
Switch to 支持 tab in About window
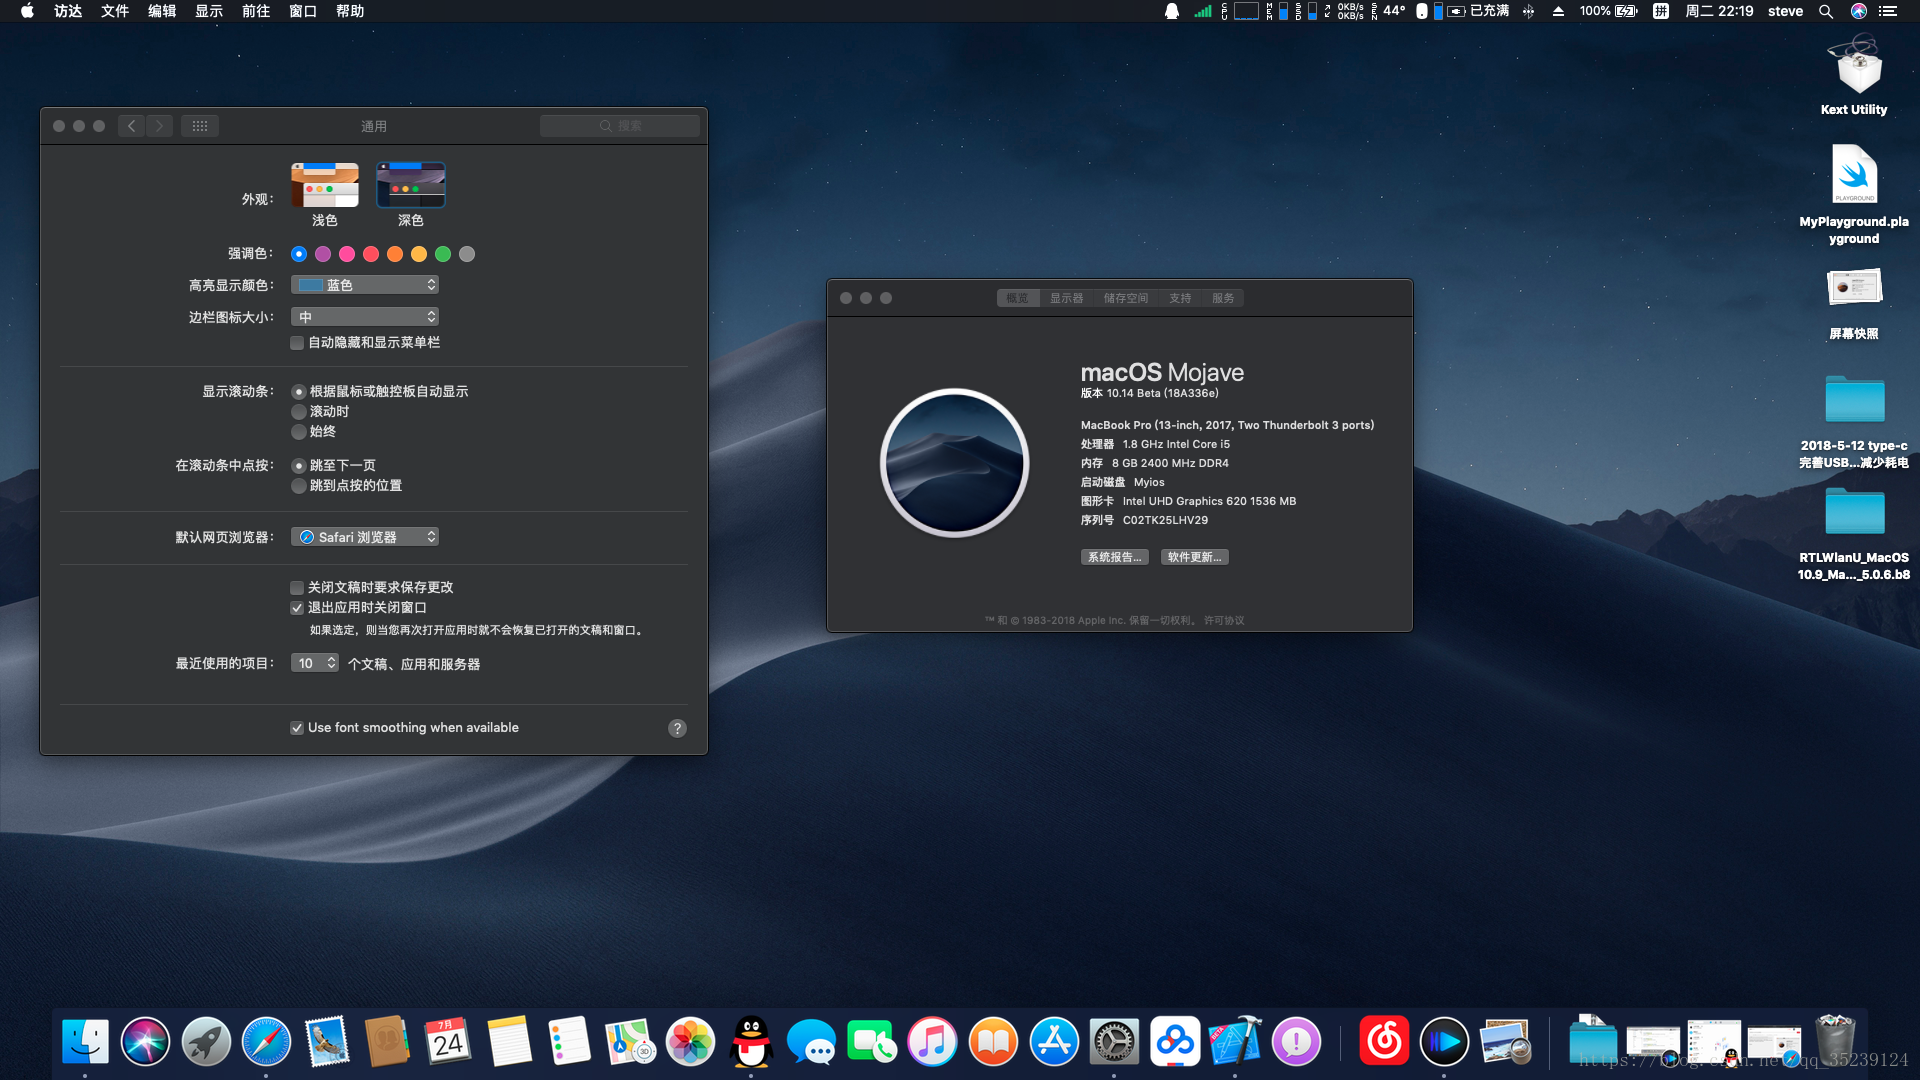point(1180,298)
